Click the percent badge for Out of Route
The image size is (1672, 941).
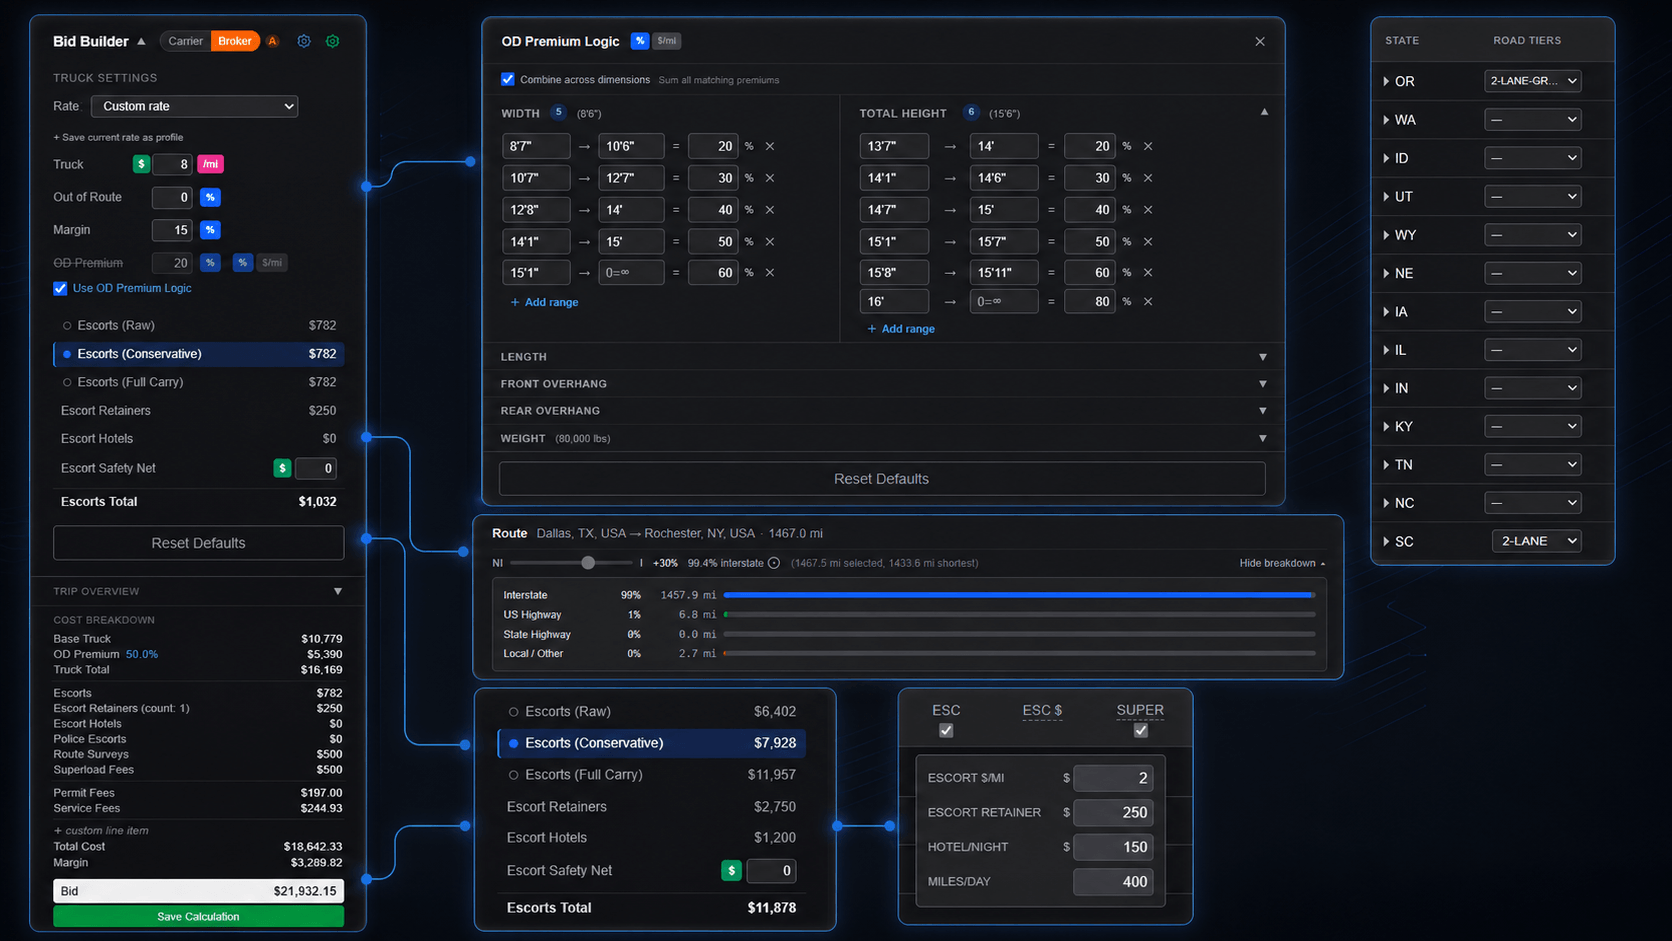pyautogui.click(x=210, y=197)
